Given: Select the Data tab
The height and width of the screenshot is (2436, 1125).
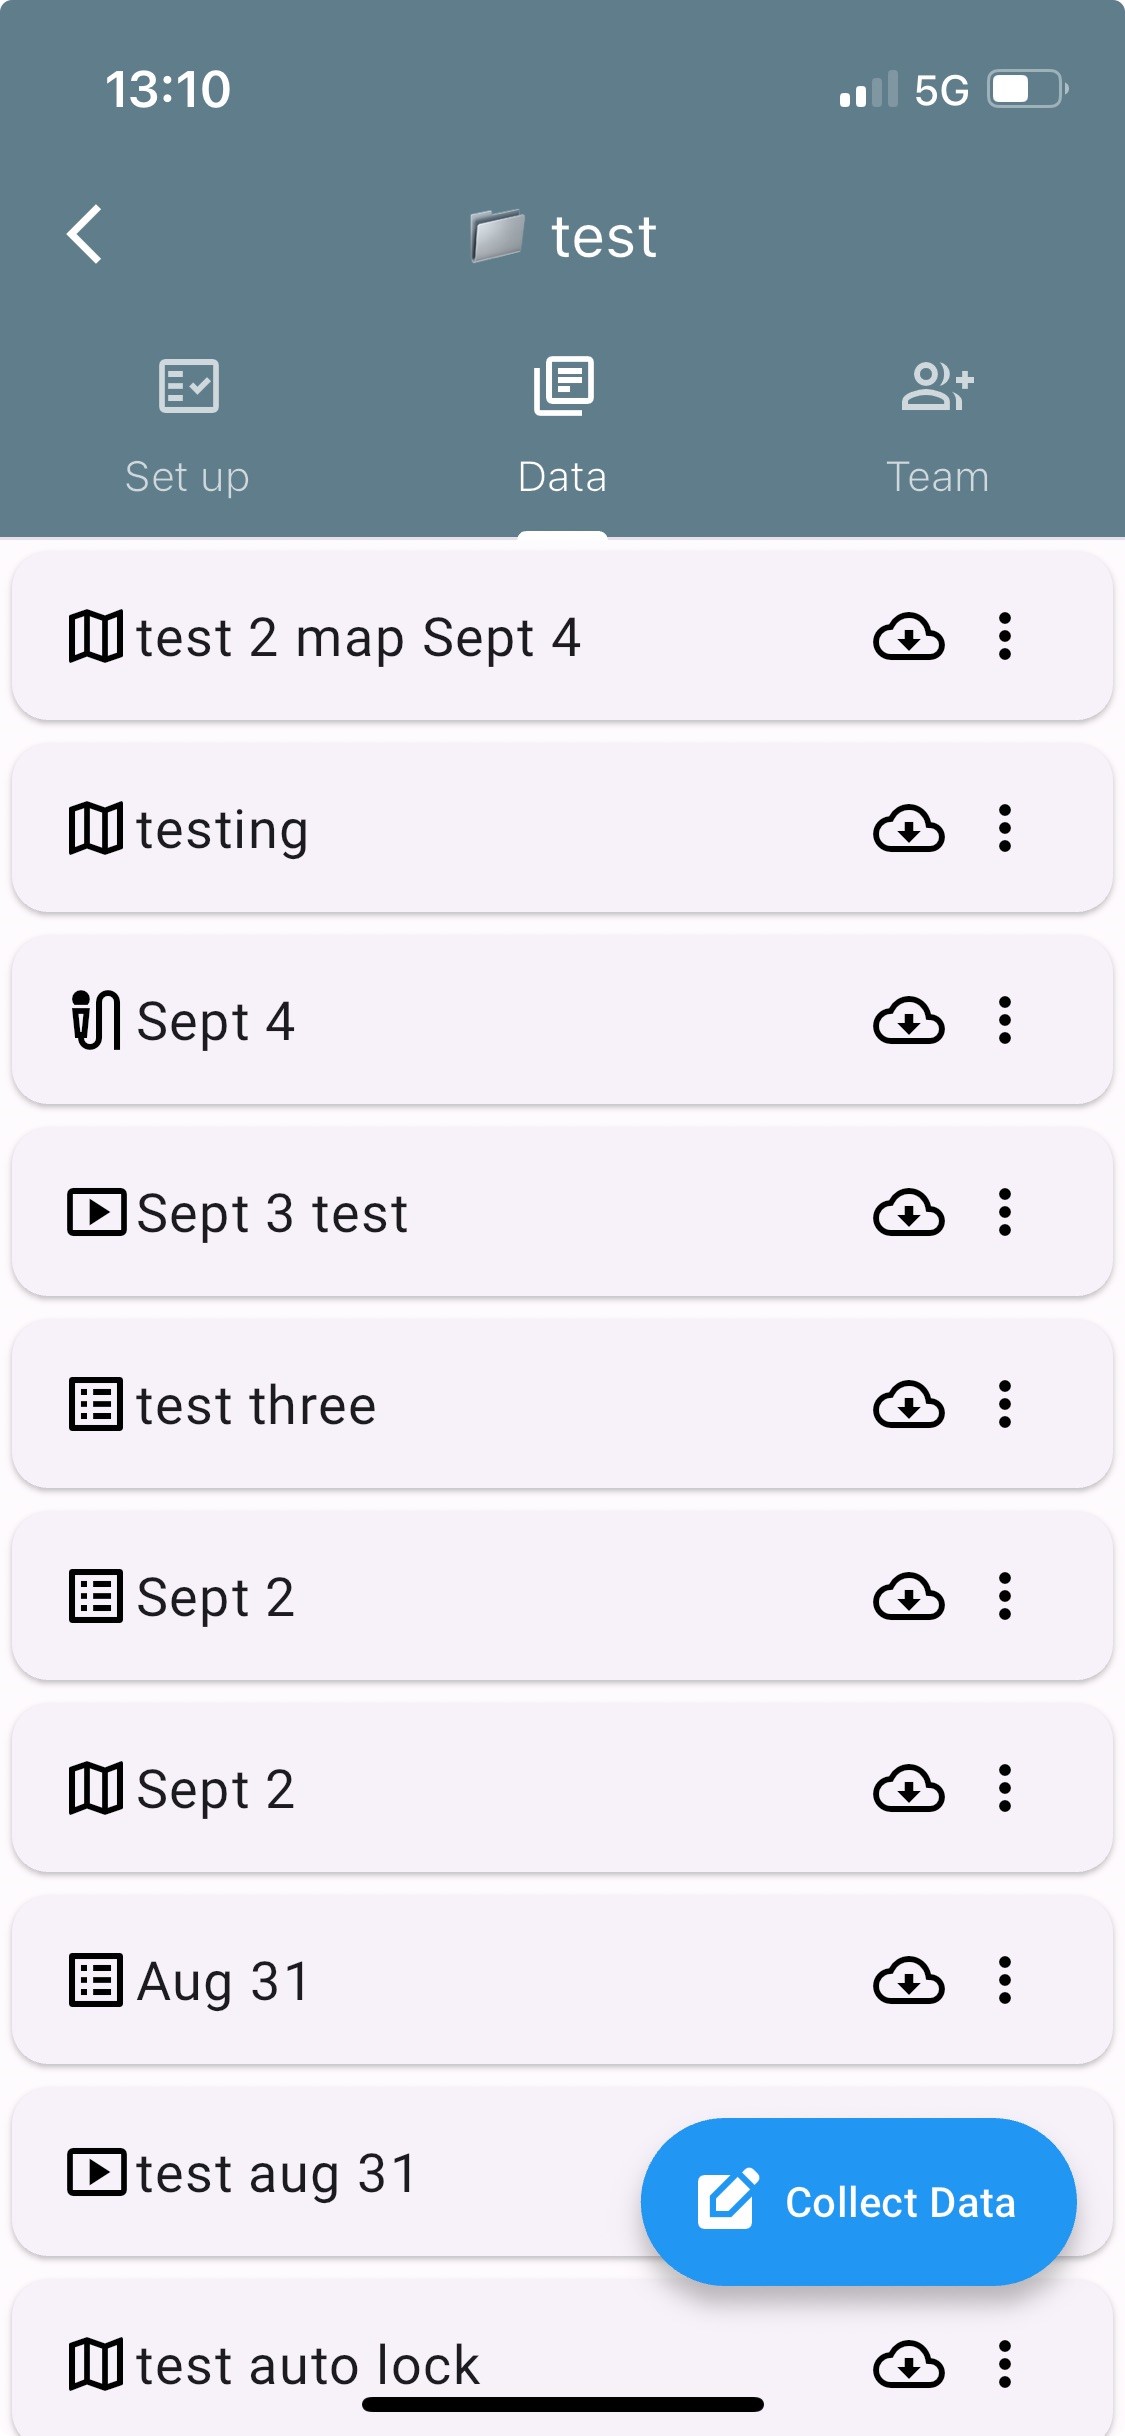Looking at the screenshot, I should [x=562, y=427].
